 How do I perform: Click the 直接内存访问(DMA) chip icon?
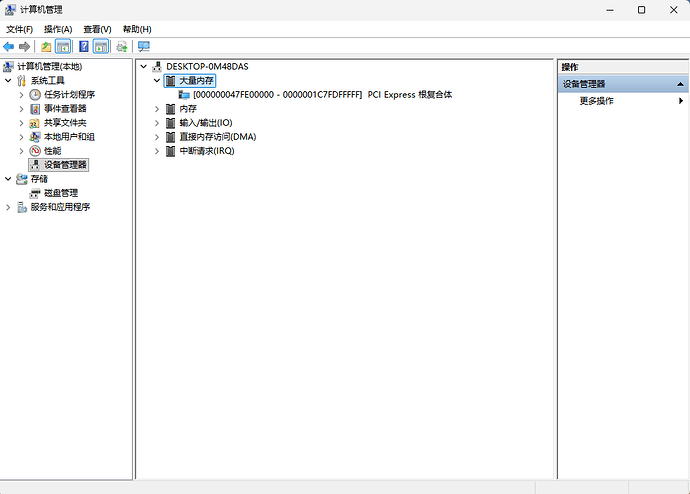click(x=171, y=137)
